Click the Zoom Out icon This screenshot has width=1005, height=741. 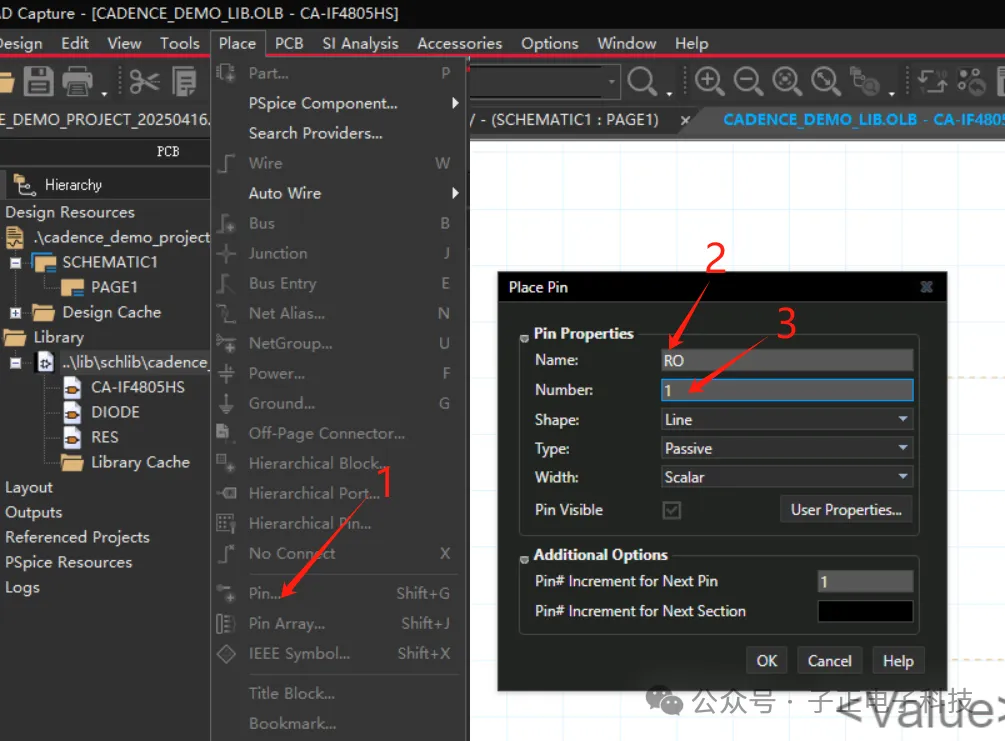tap(748, 81)
